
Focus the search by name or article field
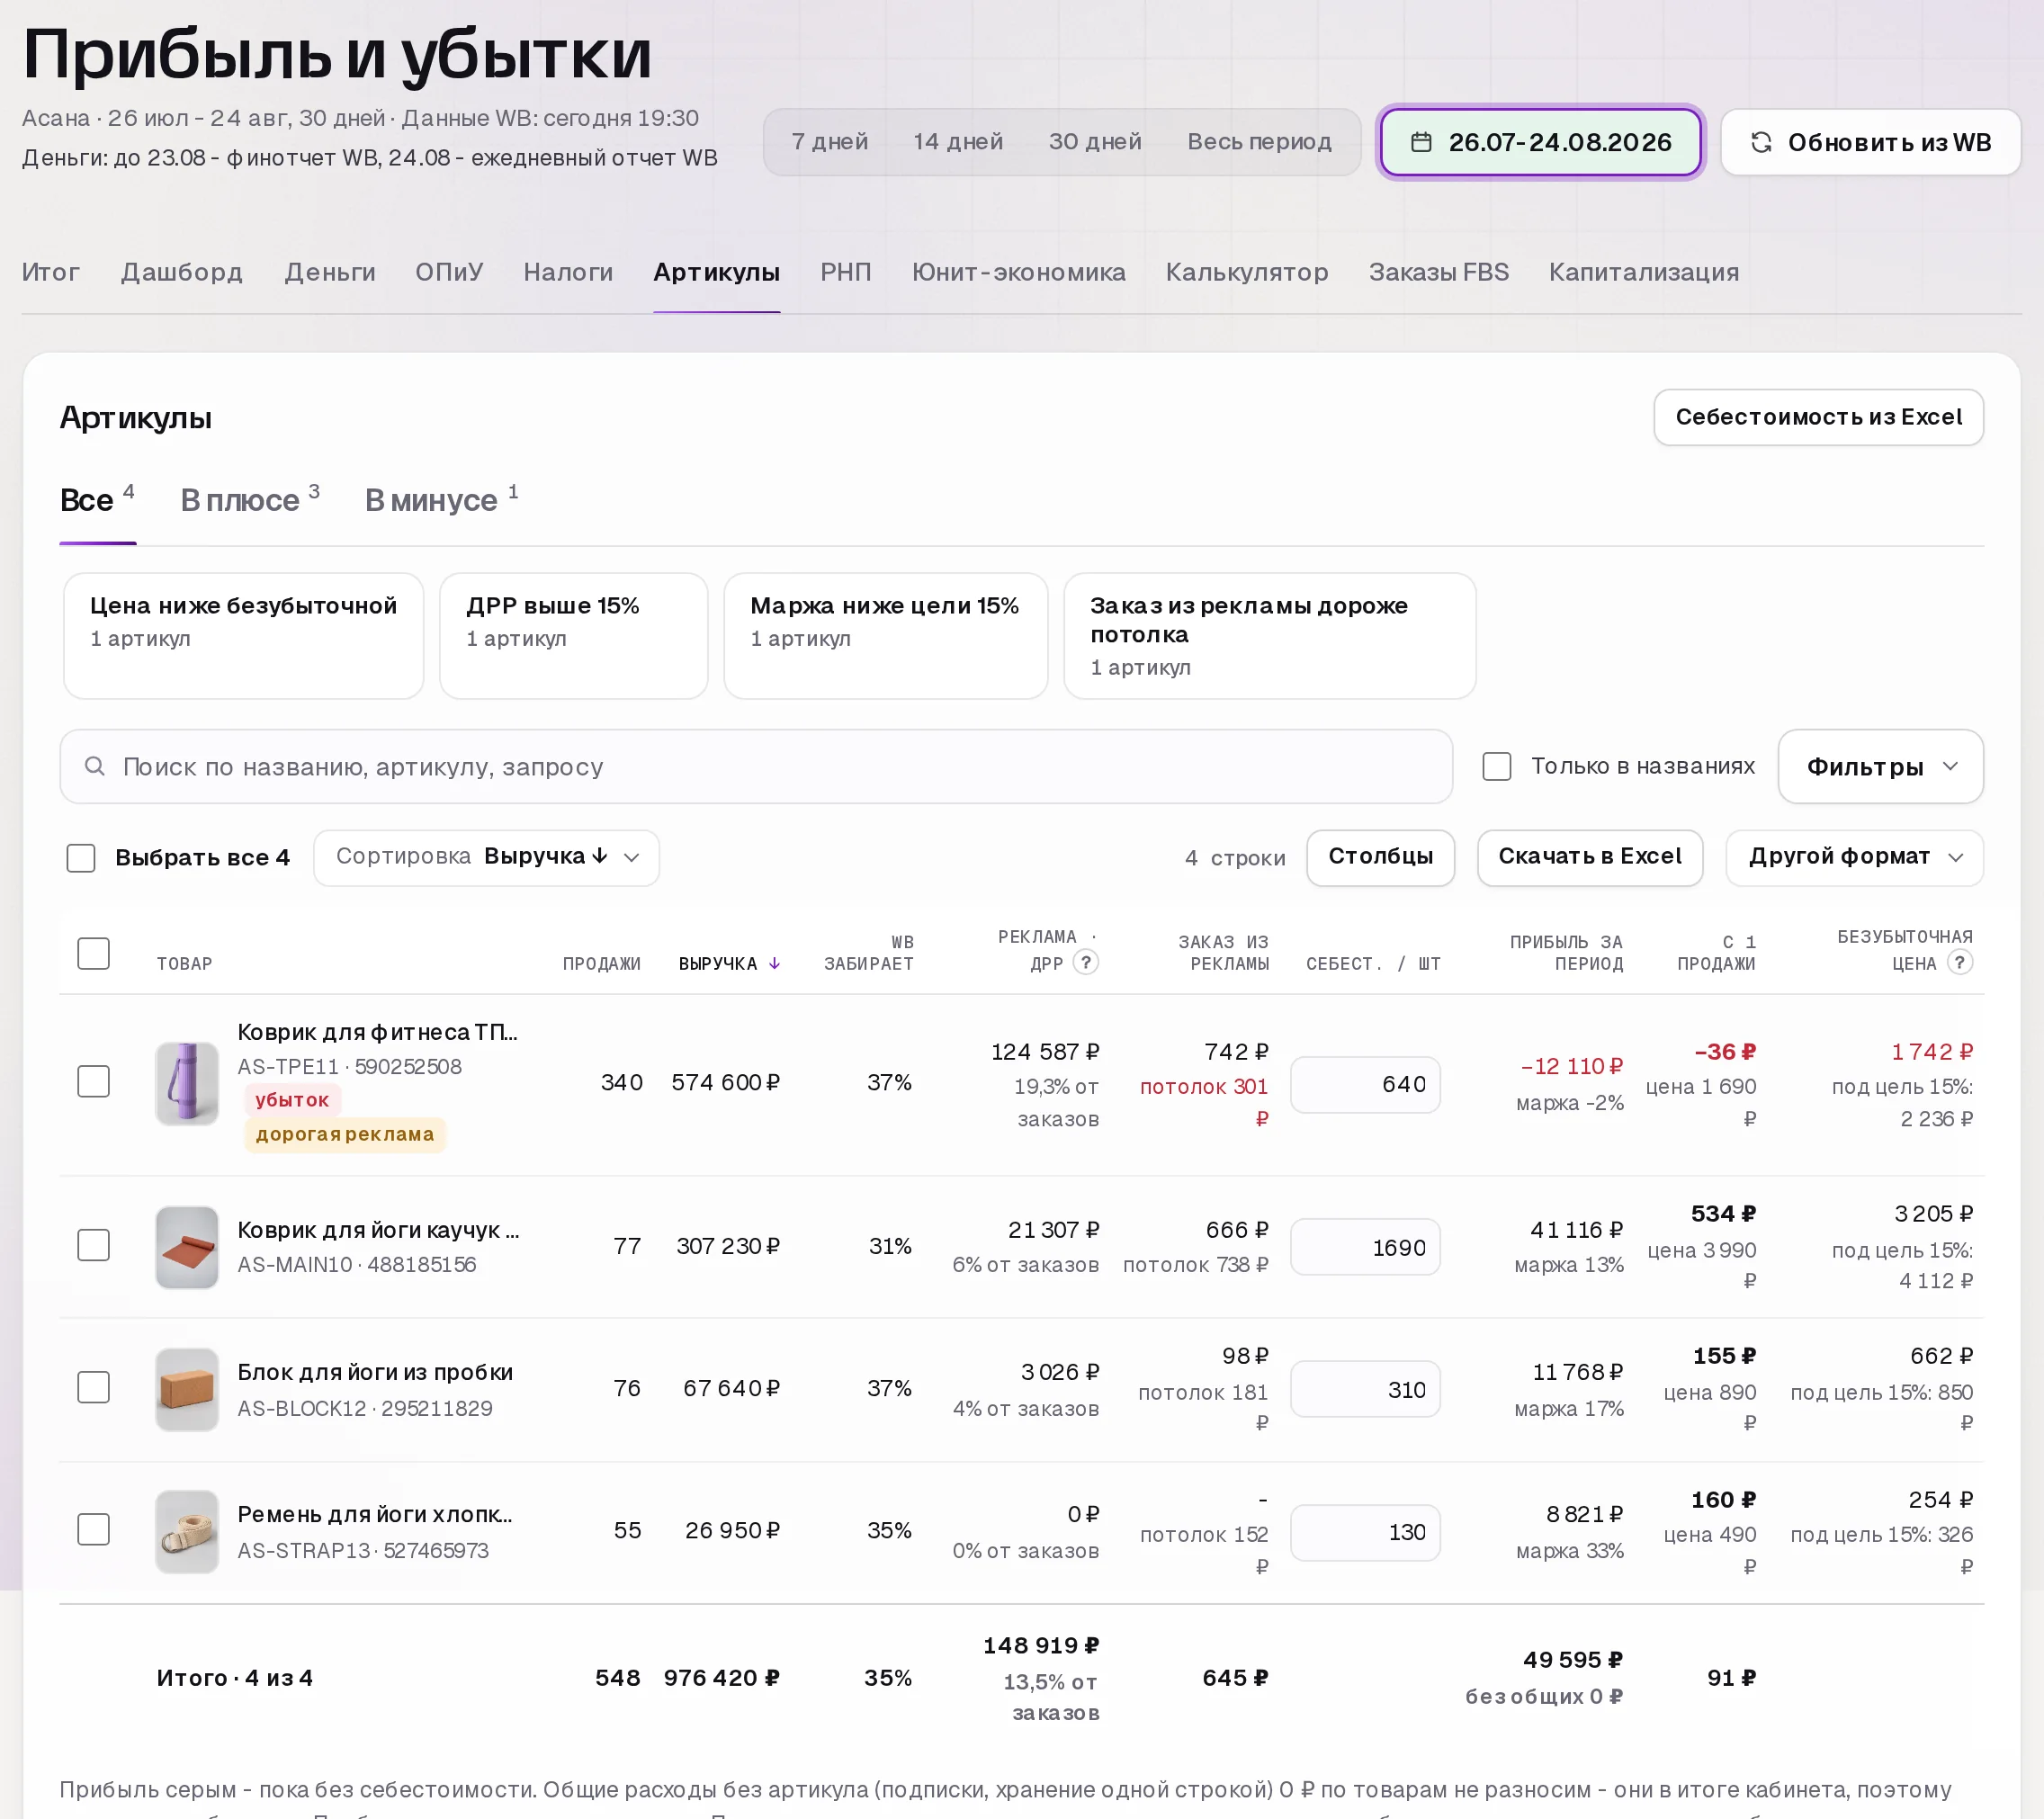pos(755,766)
